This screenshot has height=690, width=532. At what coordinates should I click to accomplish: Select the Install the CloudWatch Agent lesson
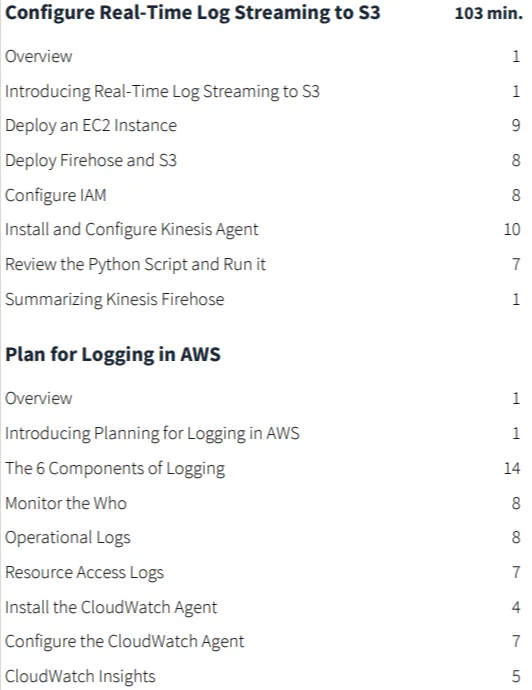coord(111,607)
